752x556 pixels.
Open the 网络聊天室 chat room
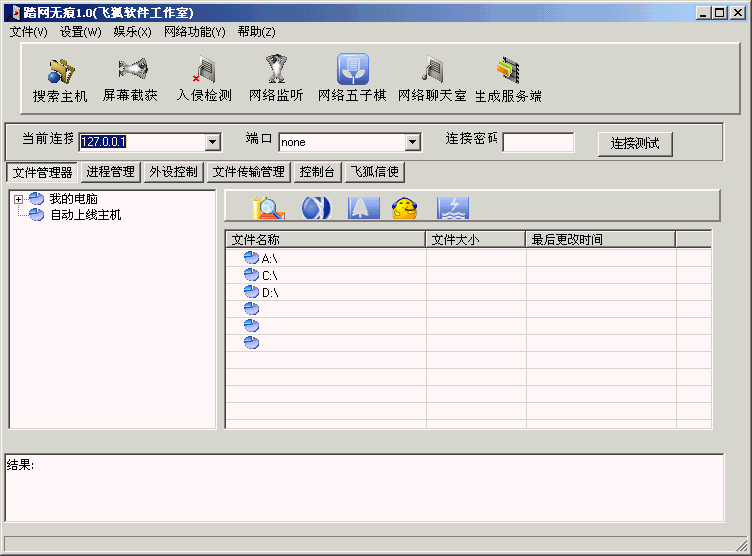click(x=432, y=71)
